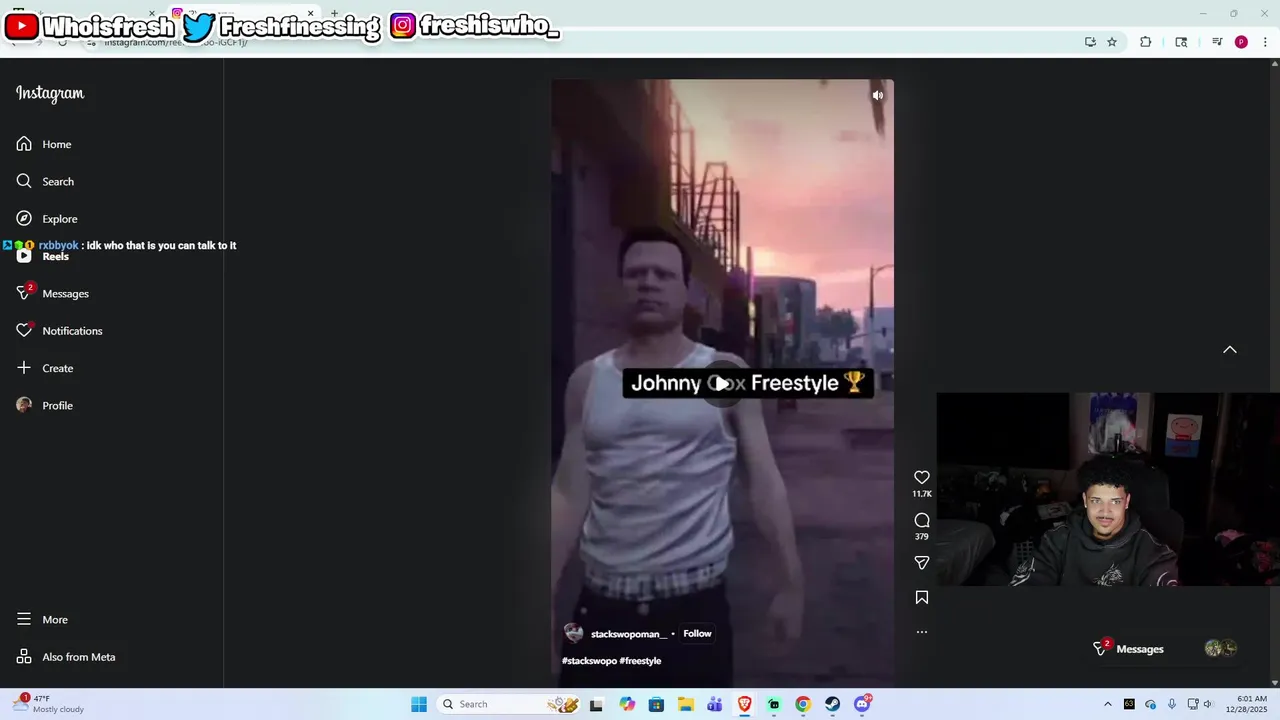This screenshot has width=1280, height=720.
Task: Go to previous reel with up chevron
Action: click(x=1230, y=350)
